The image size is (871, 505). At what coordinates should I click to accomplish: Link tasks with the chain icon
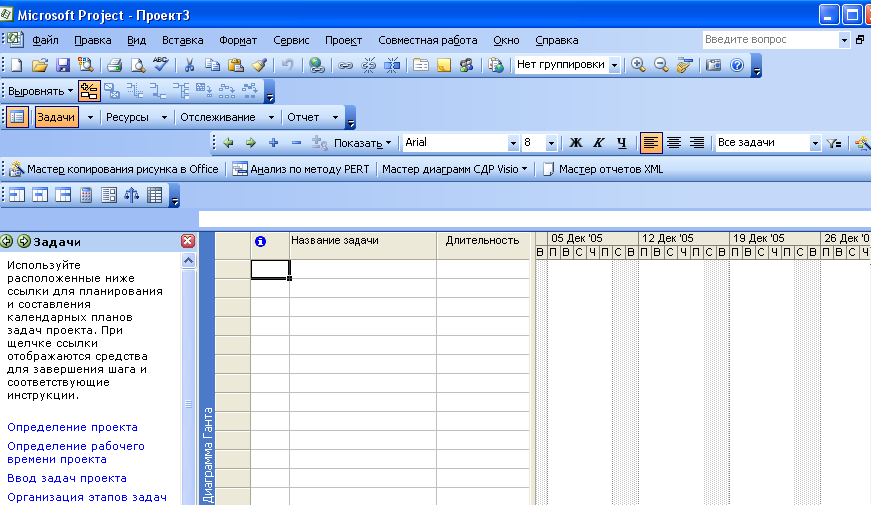coord(345,66)
